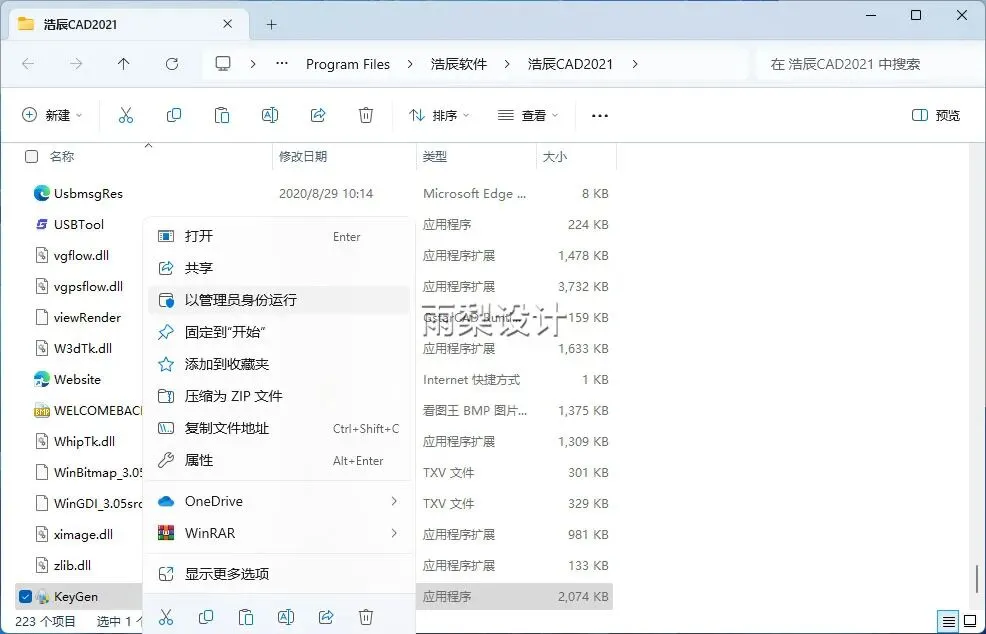The height and width of the screenshot is (634, 986).
Task: Click the Website shortcut icon
Action: point(42,379)
